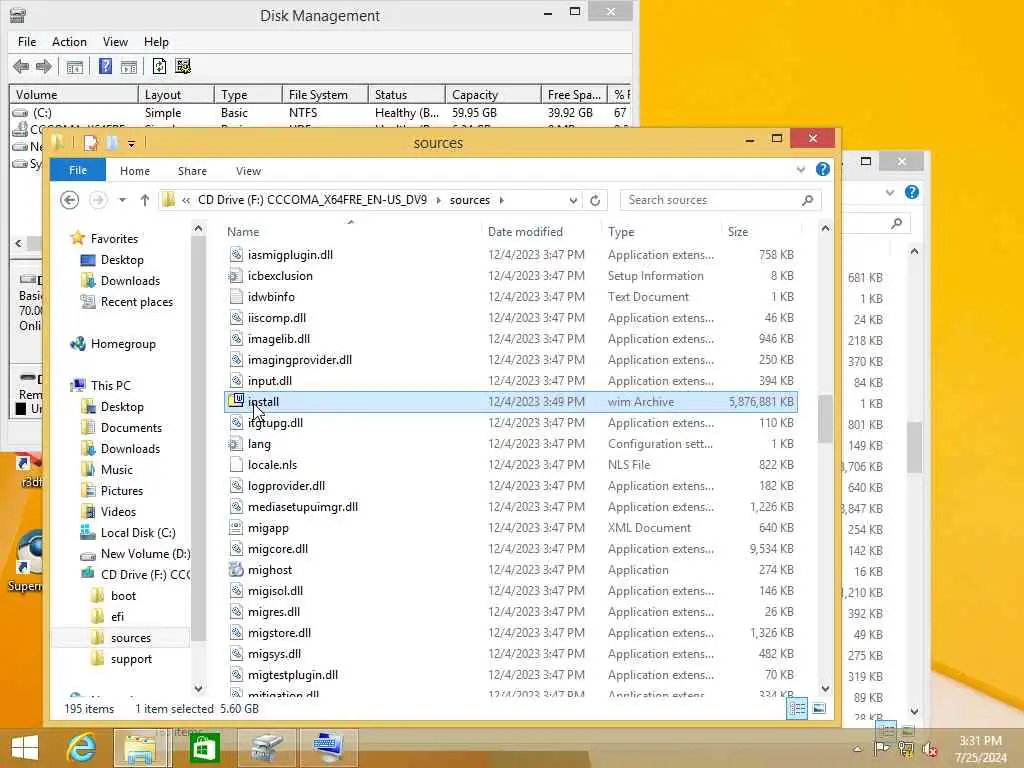This screenshot has height=768, width=1024.
Task: Sort by Size column header
Action: click(x=738, y=232)
